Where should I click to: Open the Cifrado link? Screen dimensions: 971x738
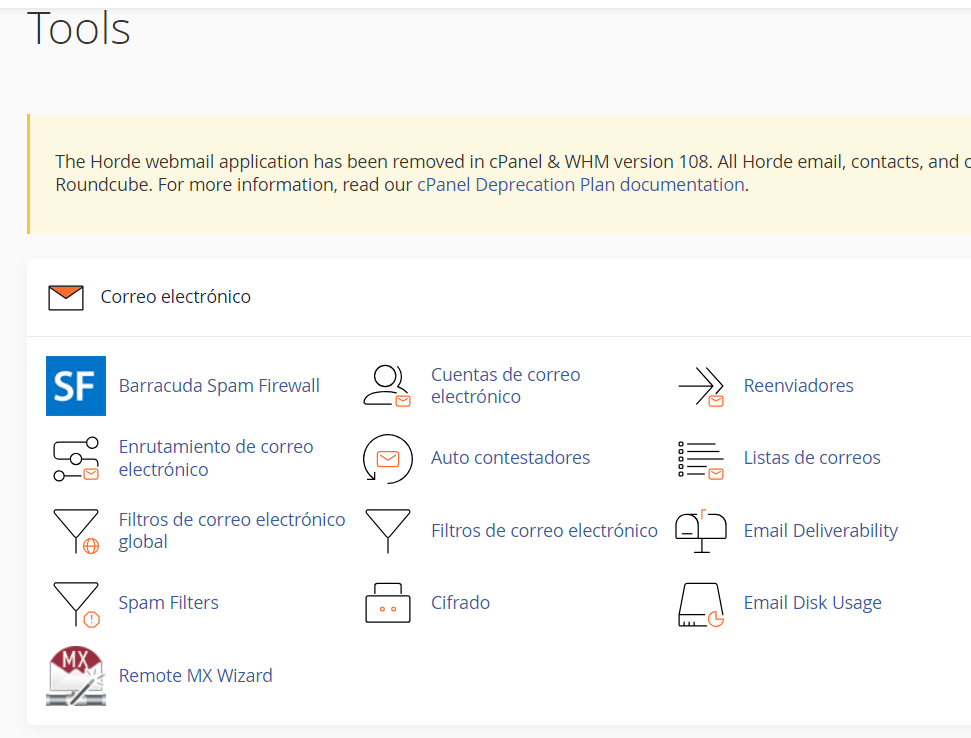coord(460,603)
